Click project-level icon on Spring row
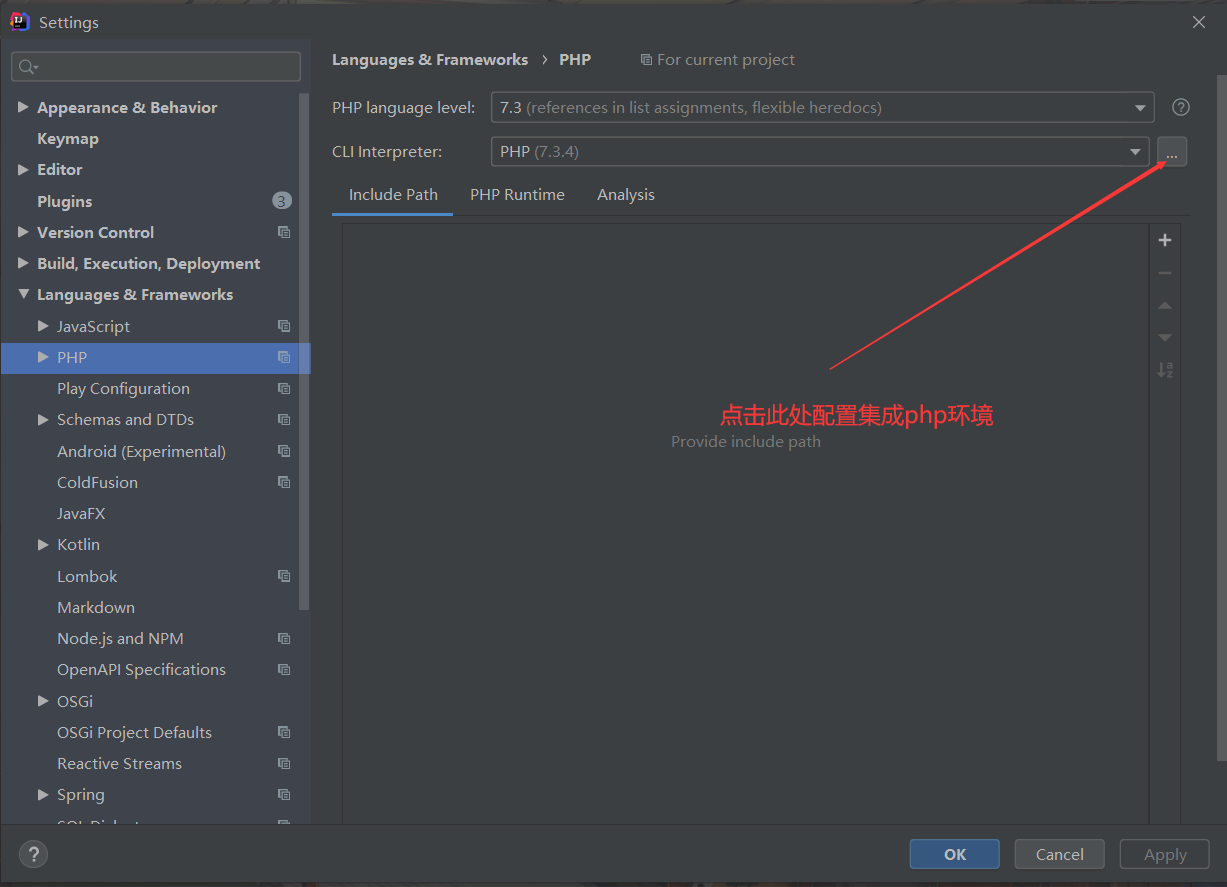This screenshot has width=1227, height=887. click(x=284, y=794)
